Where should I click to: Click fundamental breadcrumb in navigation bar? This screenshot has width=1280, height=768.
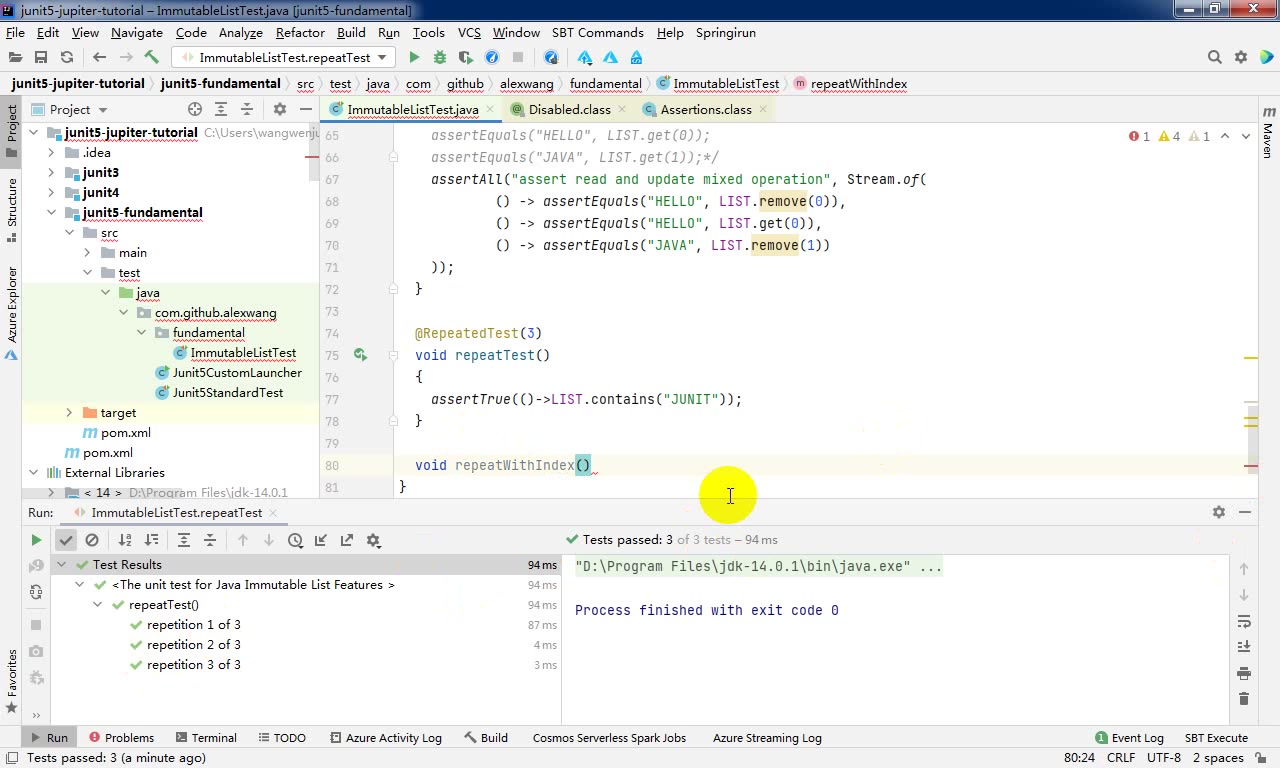[x=605, y=84]
